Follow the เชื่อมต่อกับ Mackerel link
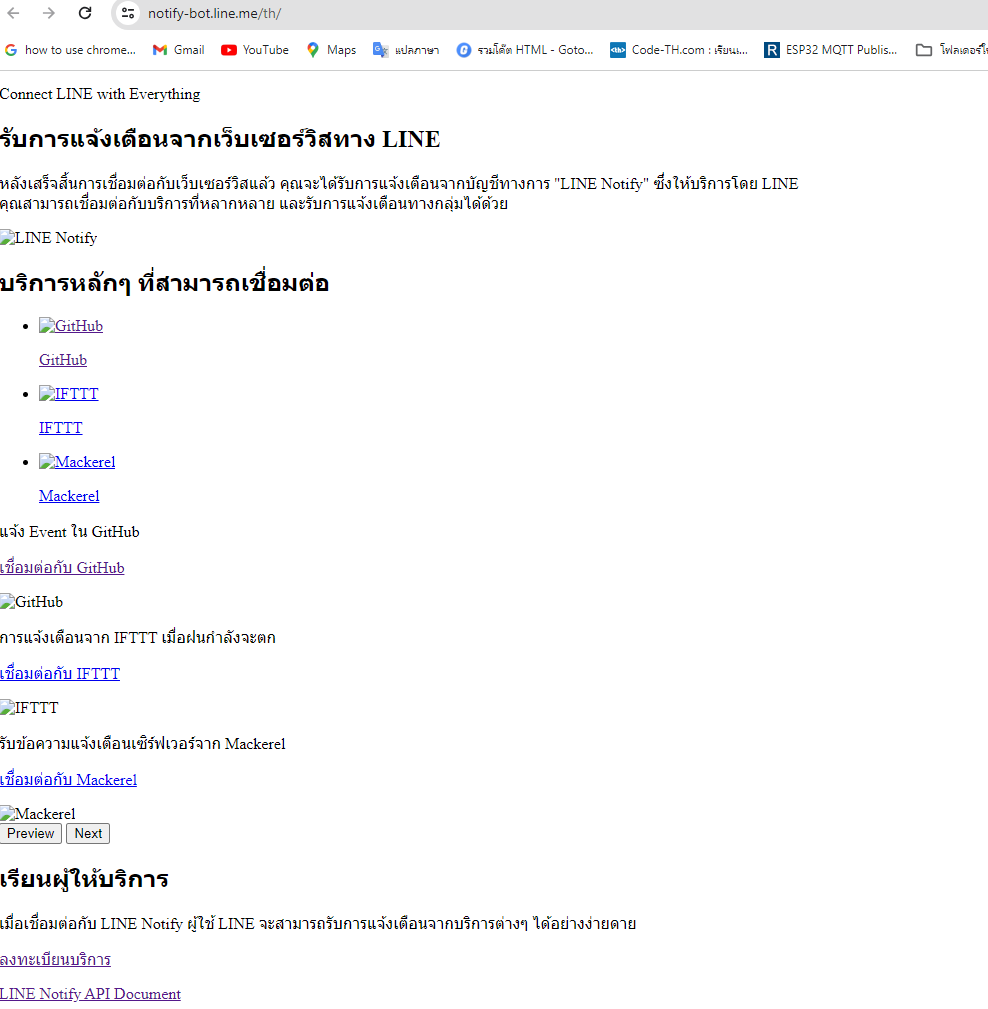Viewport: 988px width, 1009px height. [68, 780]
